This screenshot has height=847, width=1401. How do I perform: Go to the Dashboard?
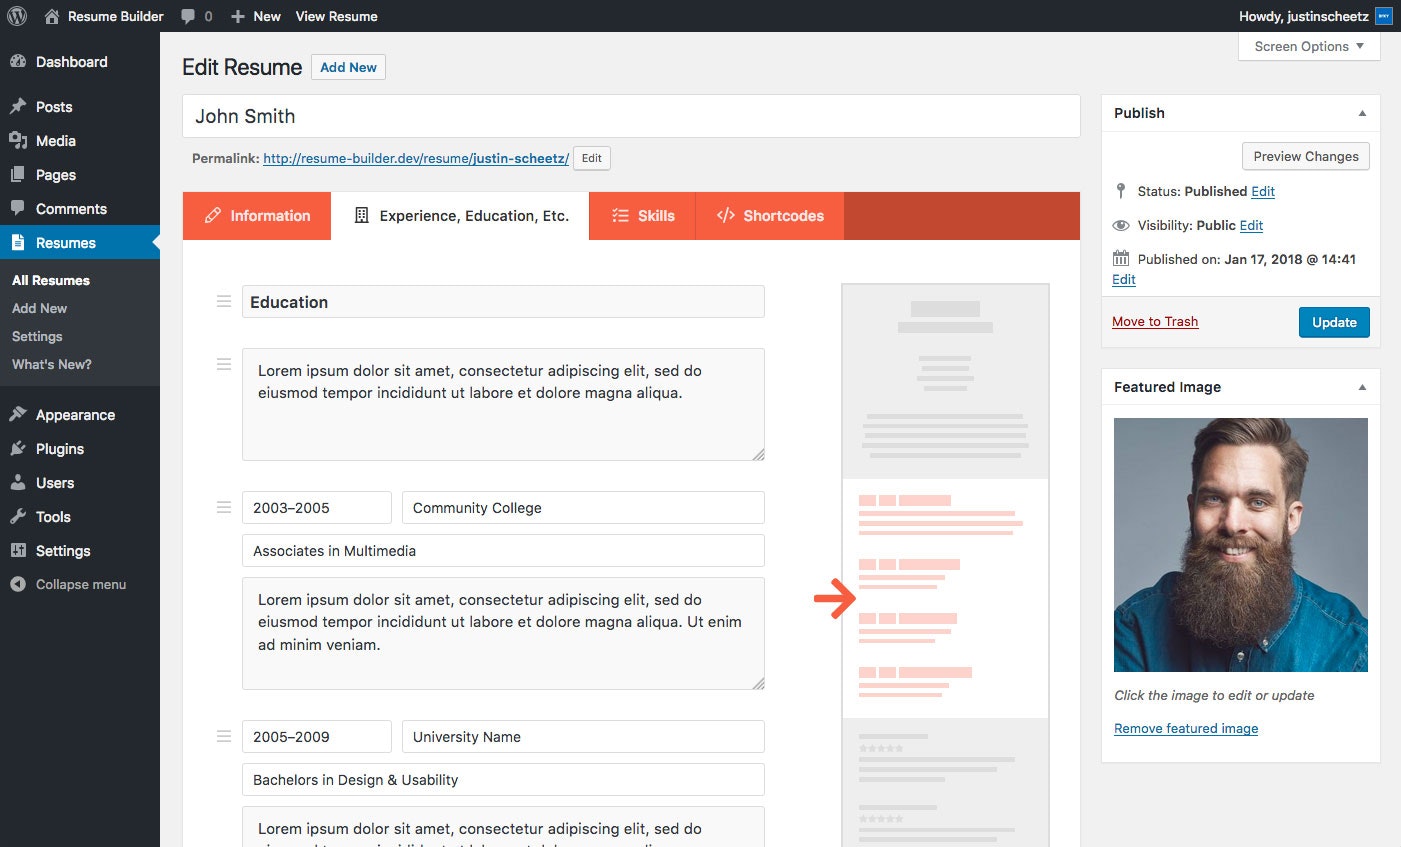tap(69, 61)
